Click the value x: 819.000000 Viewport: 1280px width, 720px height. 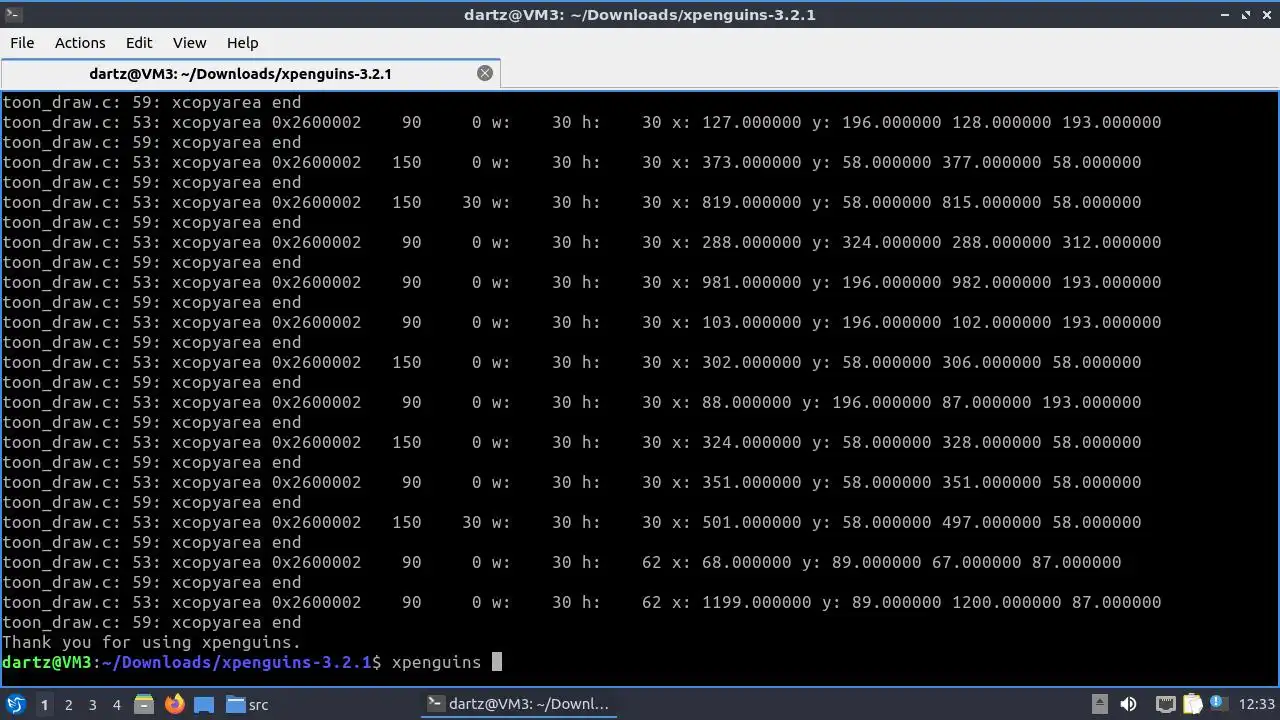point(736,202)
